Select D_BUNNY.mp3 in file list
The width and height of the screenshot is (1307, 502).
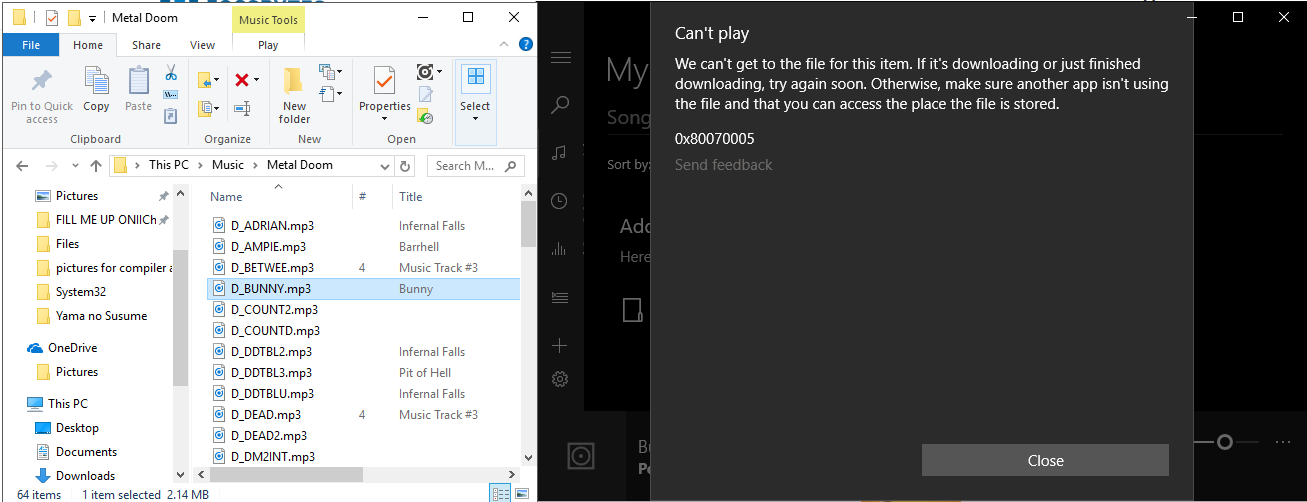pyautogui.click(x=363, y=288)
